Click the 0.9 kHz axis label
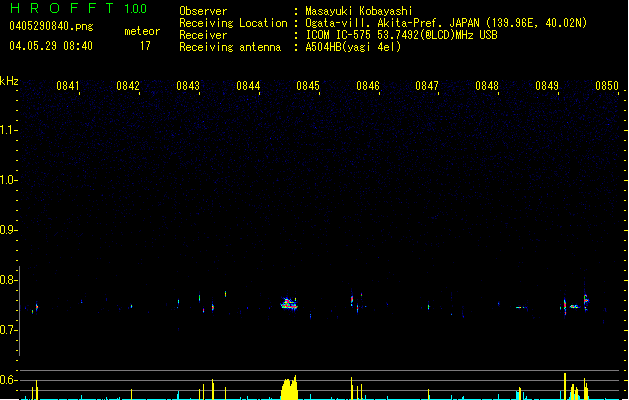Screen dimensions: 629x400 (x=8, y=229)
